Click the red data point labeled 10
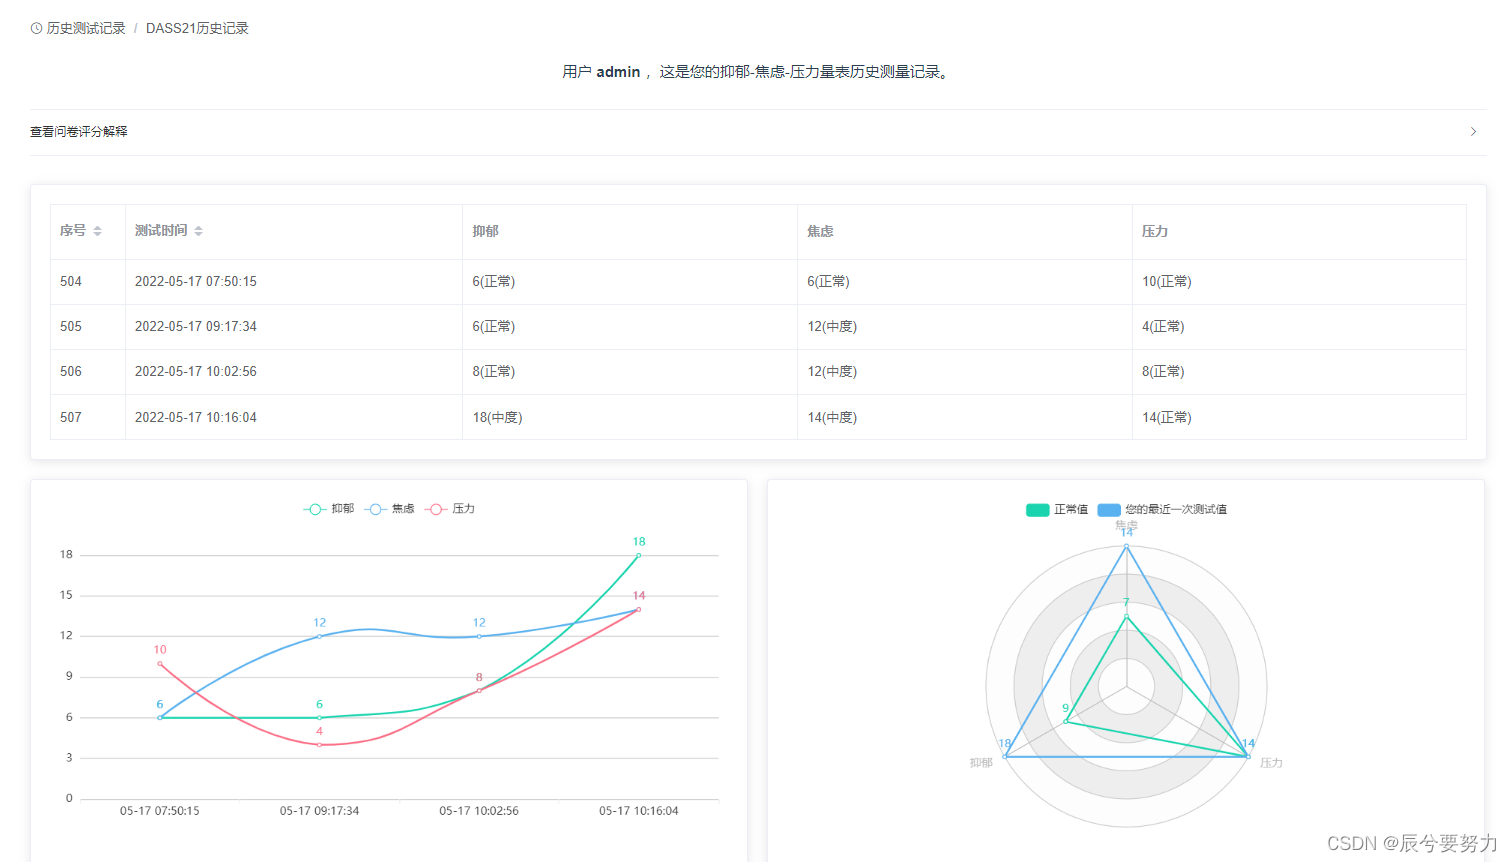 160,664
